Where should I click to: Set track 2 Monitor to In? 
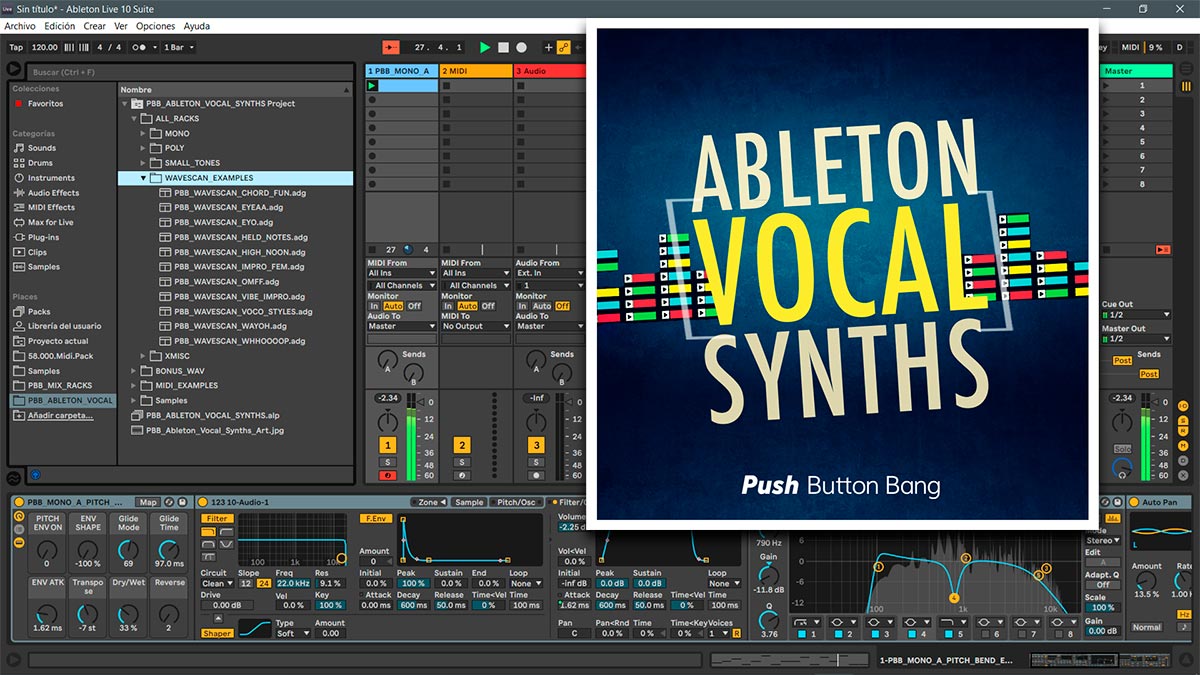tap(449, 306)
